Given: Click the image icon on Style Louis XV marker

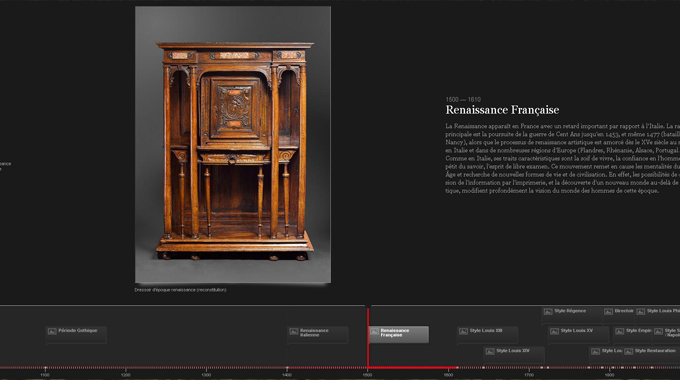Looking at the screenshot, I should tap(554, 331).
